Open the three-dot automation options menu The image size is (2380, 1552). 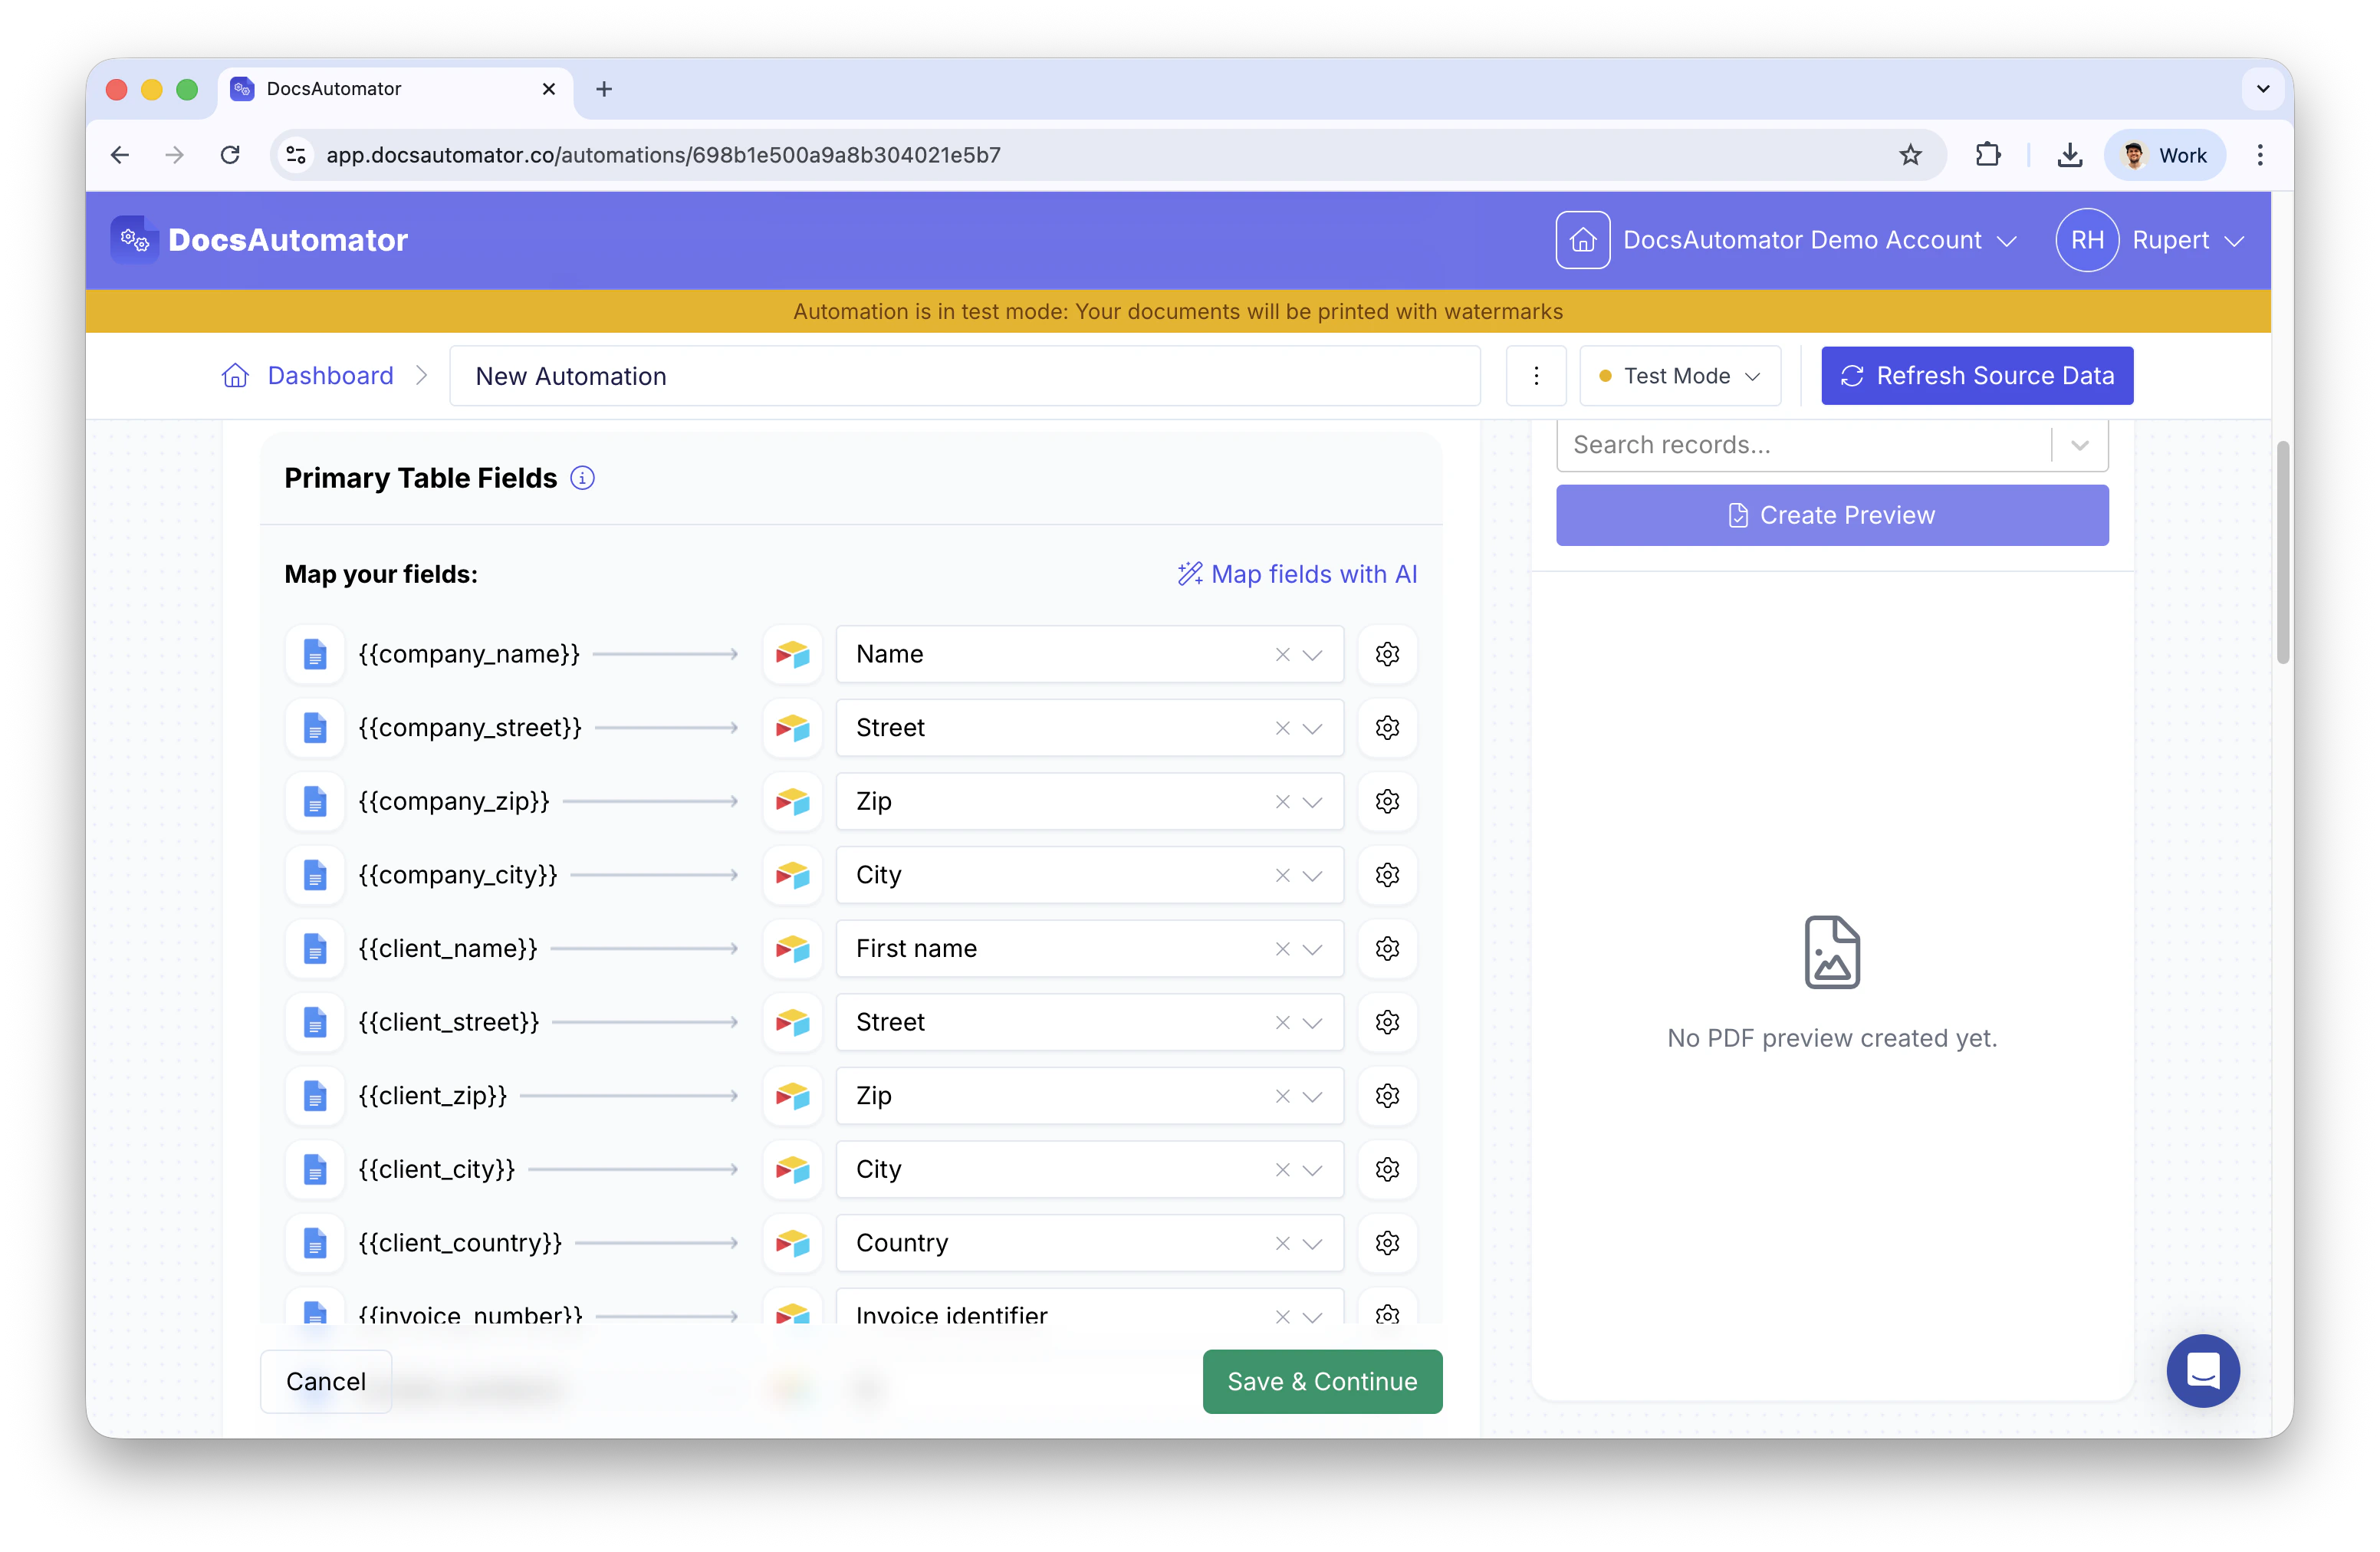1536,376
